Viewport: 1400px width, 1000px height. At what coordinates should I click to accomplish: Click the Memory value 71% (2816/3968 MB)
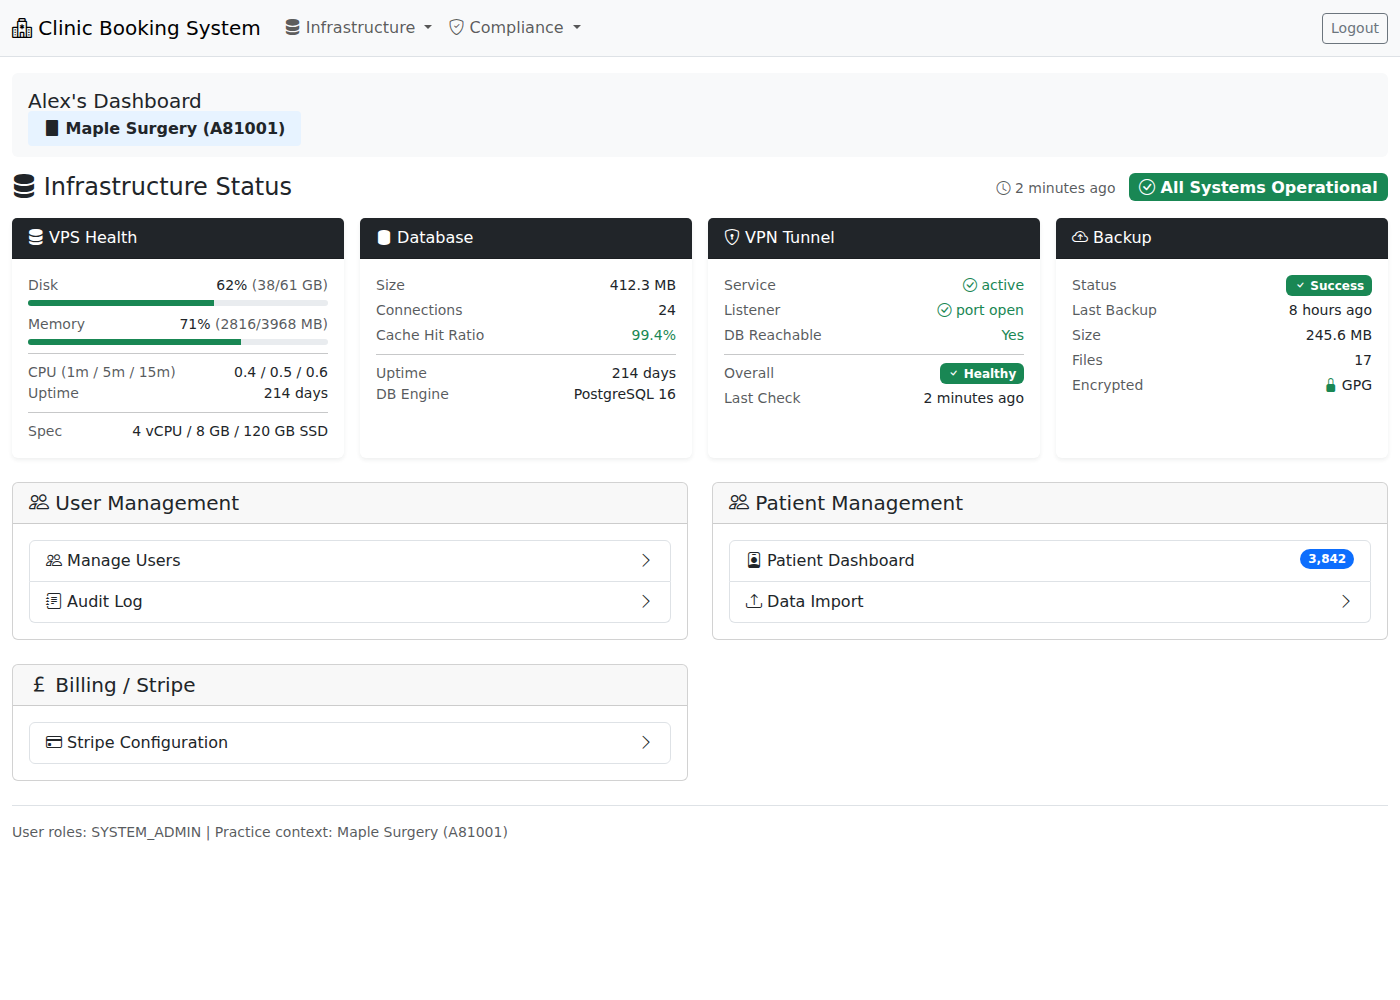pyautogui.click(x=254, y=324)
